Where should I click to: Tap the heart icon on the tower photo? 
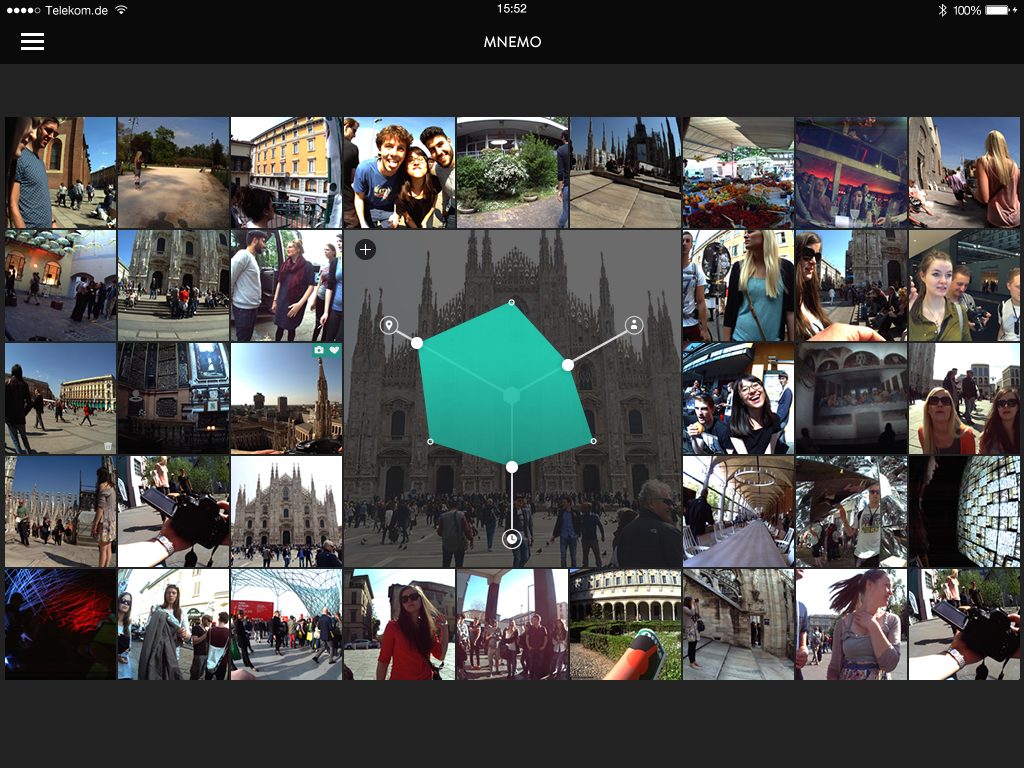pyautogui.click(x=334, y=350)
